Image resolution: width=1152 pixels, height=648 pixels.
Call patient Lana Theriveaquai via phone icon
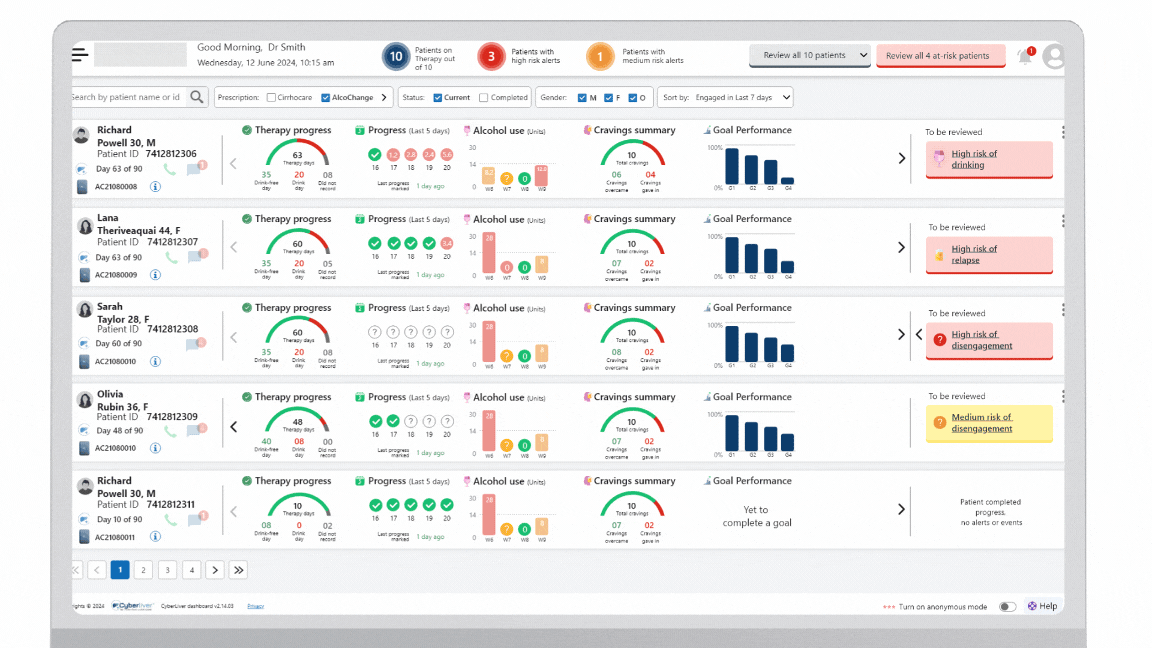coord(171,257)
